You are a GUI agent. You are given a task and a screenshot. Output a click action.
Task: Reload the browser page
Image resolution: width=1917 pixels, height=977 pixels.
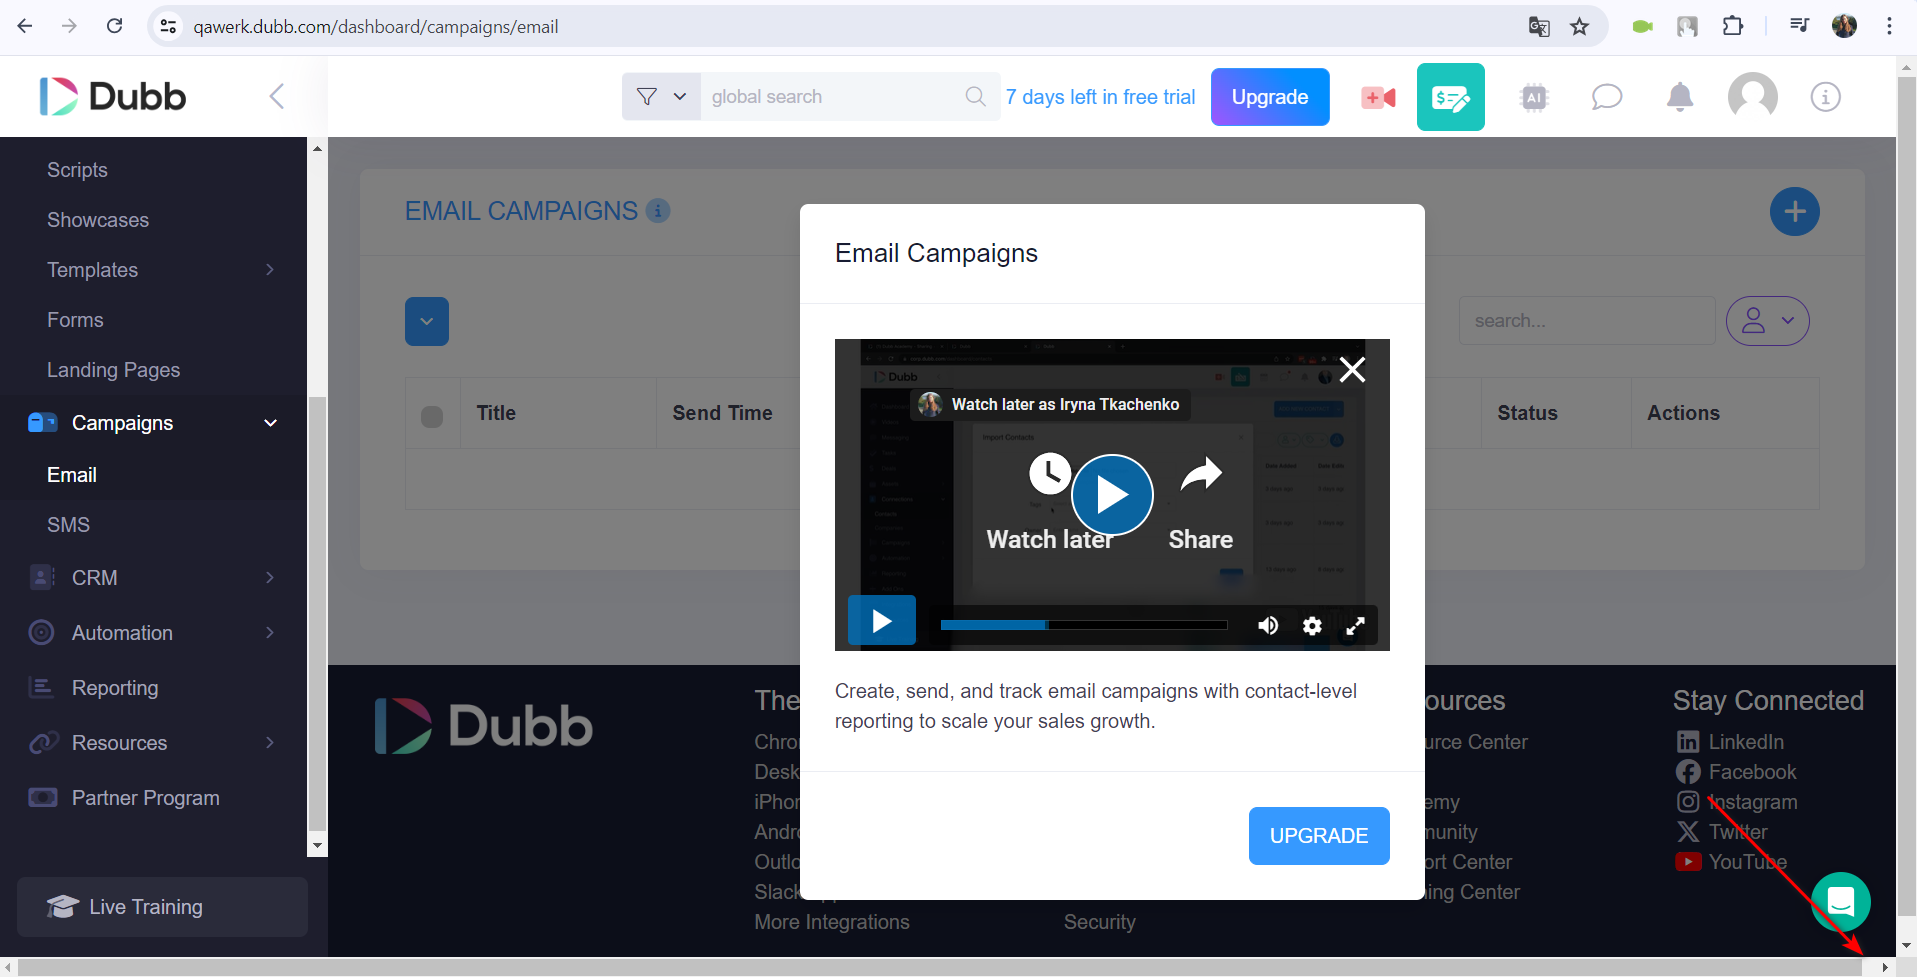coord(115,26)
